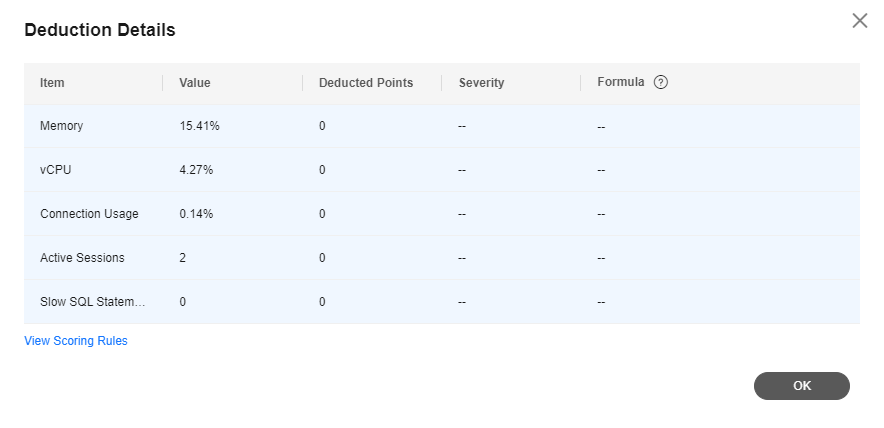This screenshot has height=428, width=884.
Task: Click the Formula help question mark icon
Action: point(660,83)
